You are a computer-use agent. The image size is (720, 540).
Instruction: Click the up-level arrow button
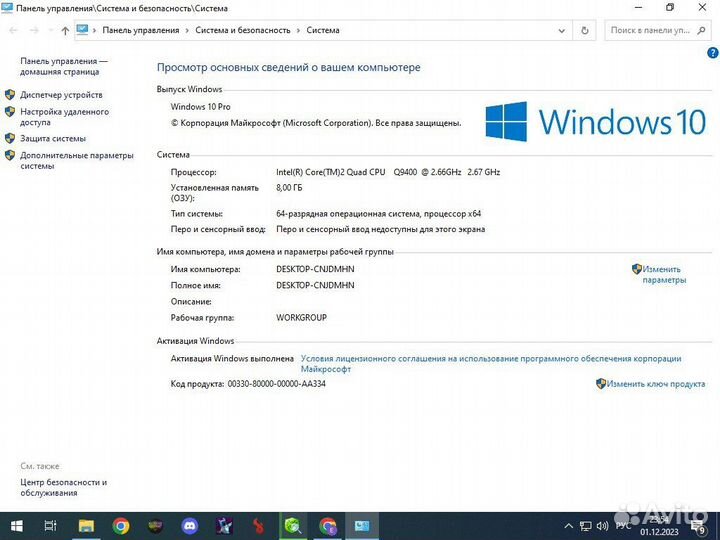65,31
